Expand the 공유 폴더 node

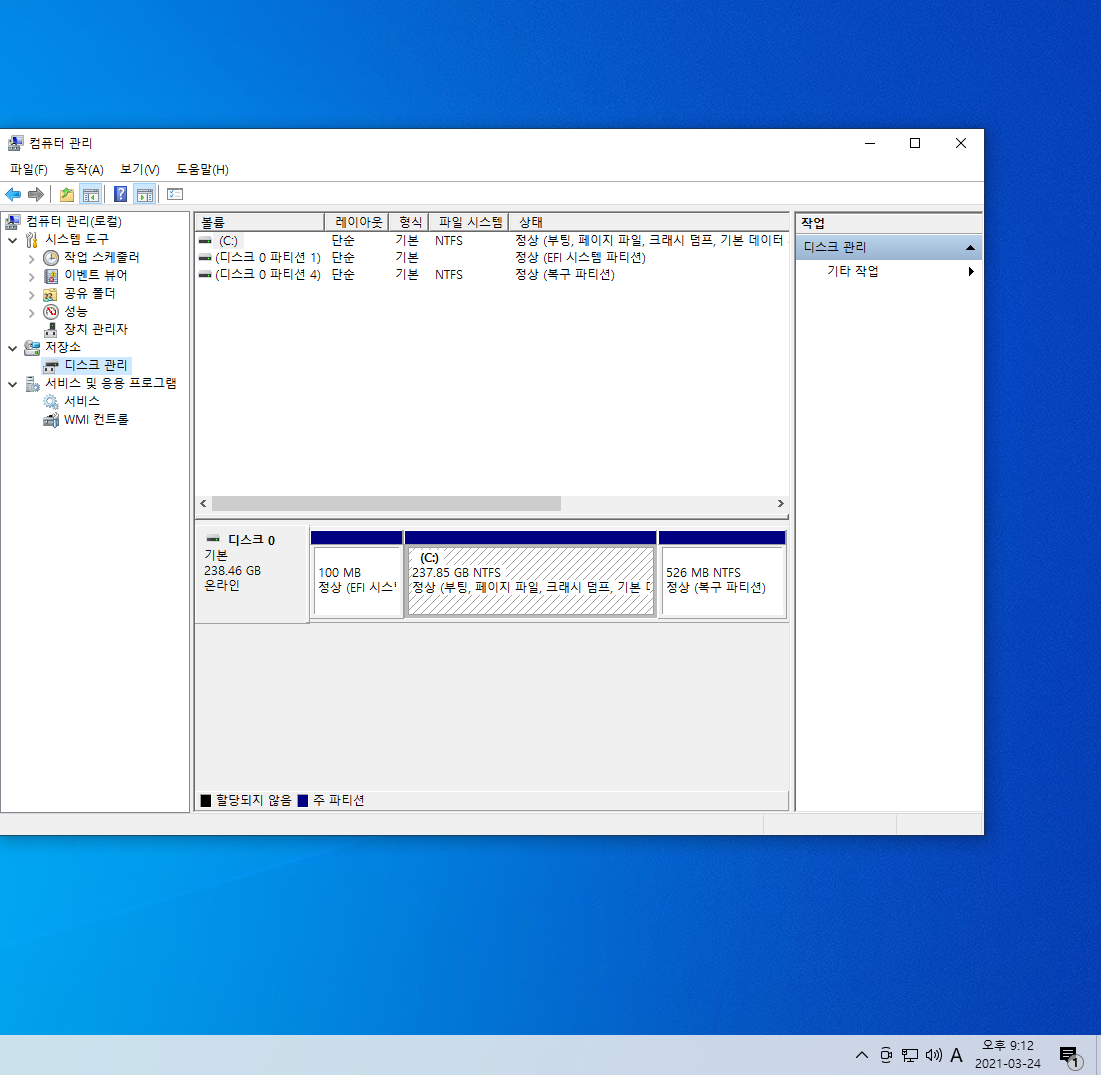click(x=32, y=295)
